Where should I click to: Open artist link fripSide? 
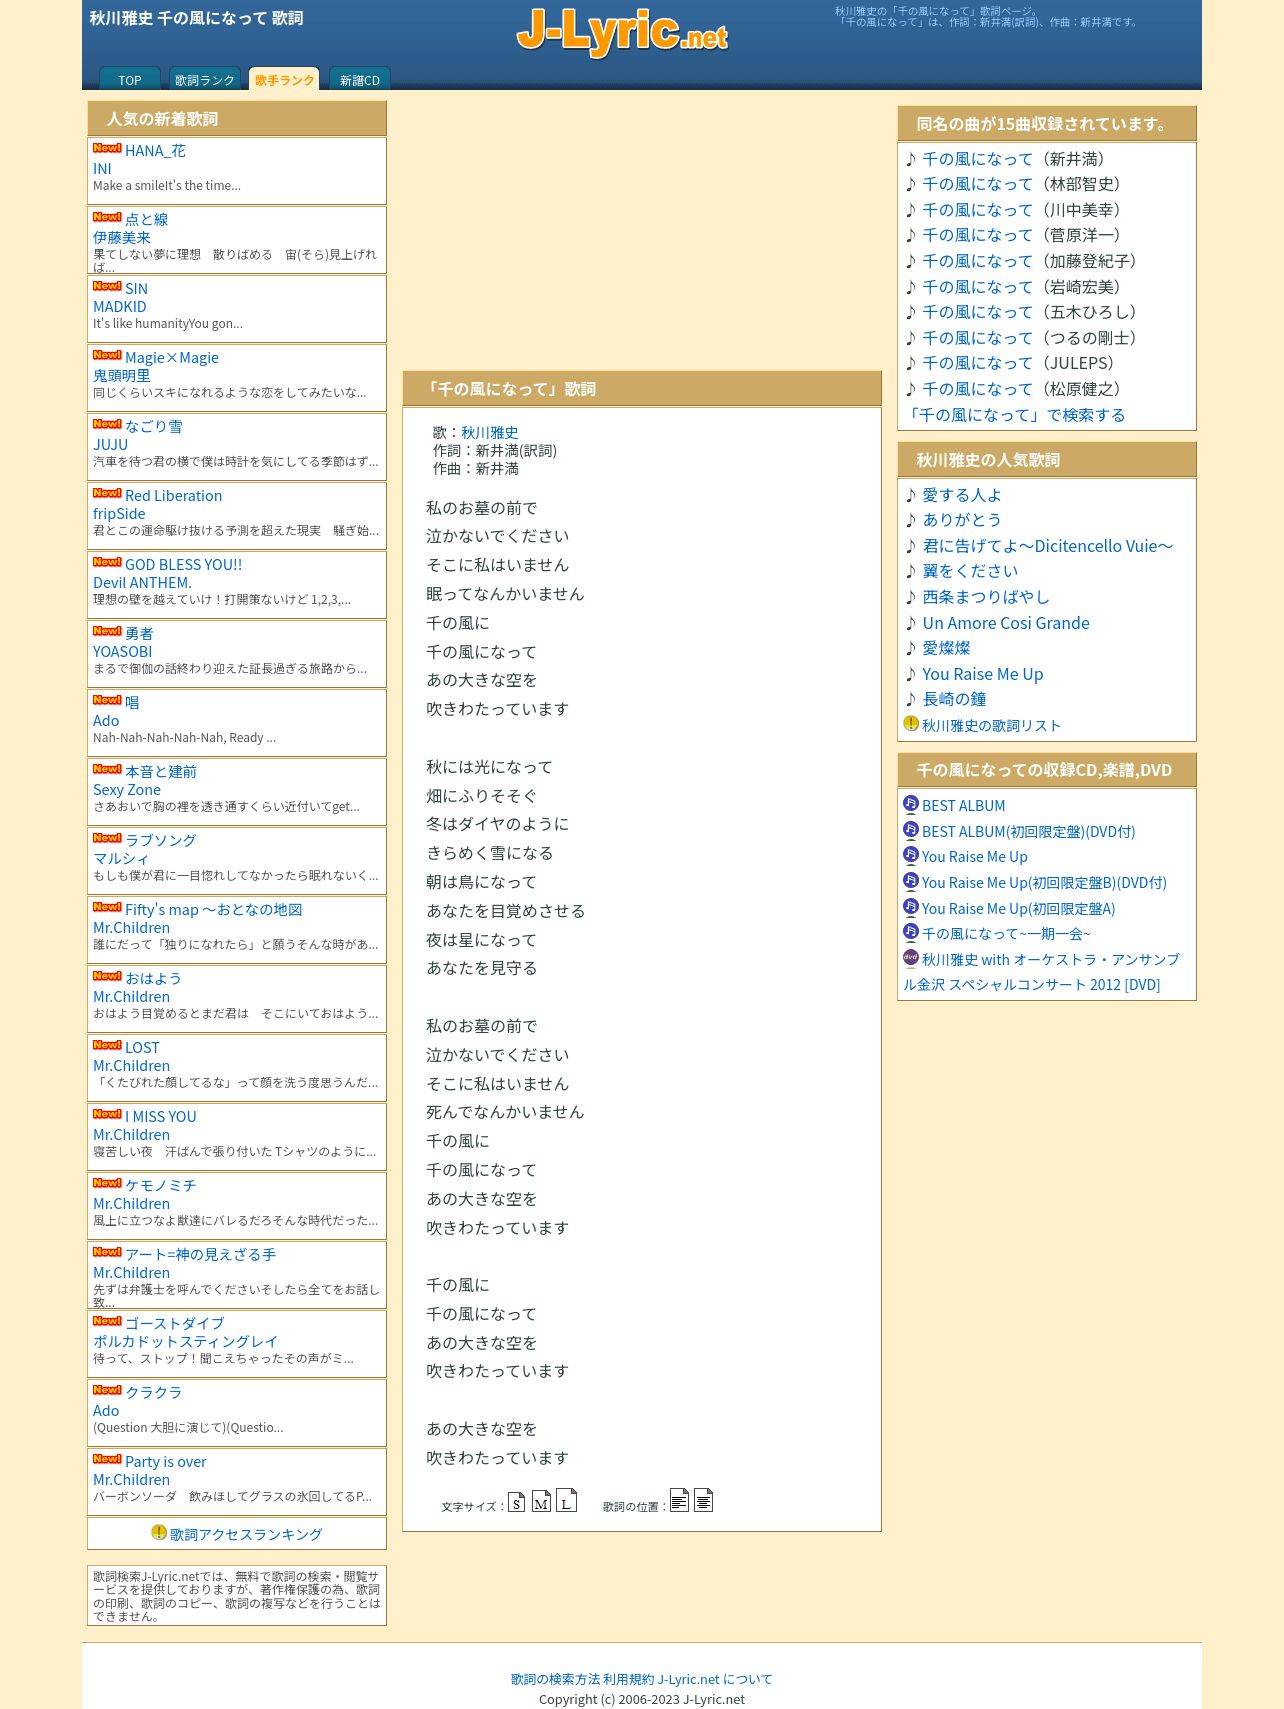[x=119, y=514]
